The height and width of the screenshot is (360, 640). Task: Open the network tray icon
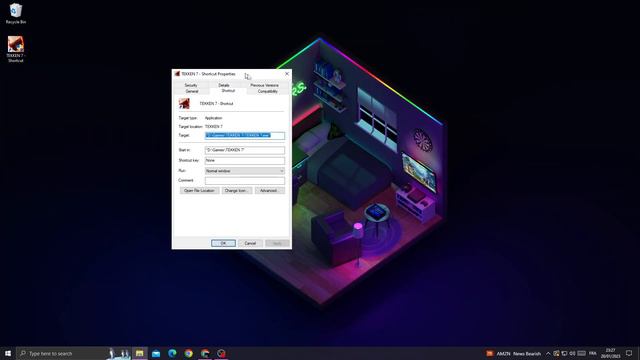point(564,353)
